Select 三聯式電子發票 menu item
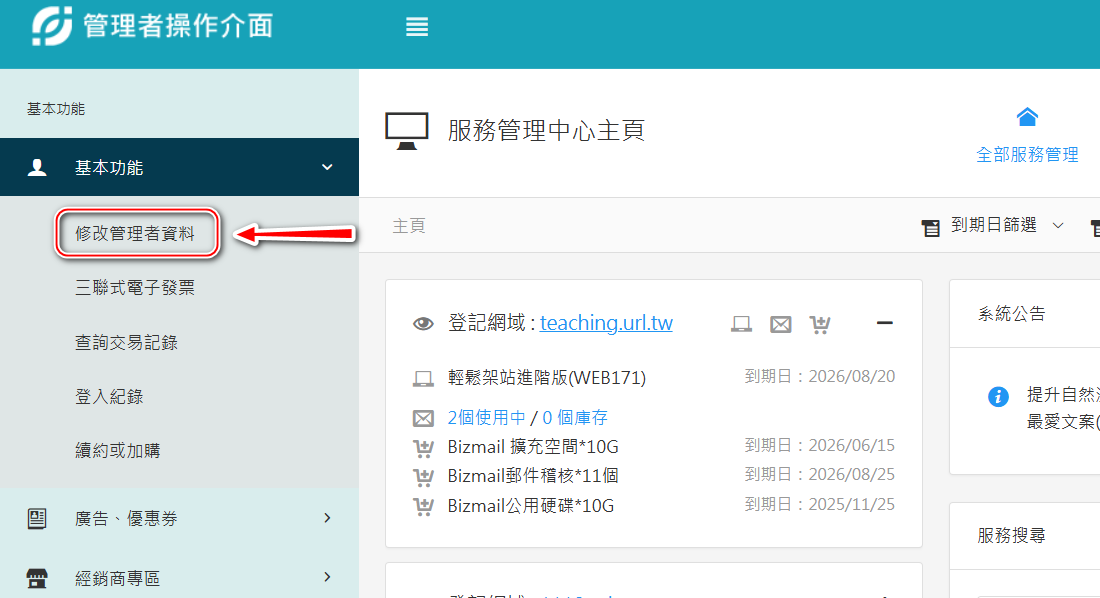 click(135, 289)
